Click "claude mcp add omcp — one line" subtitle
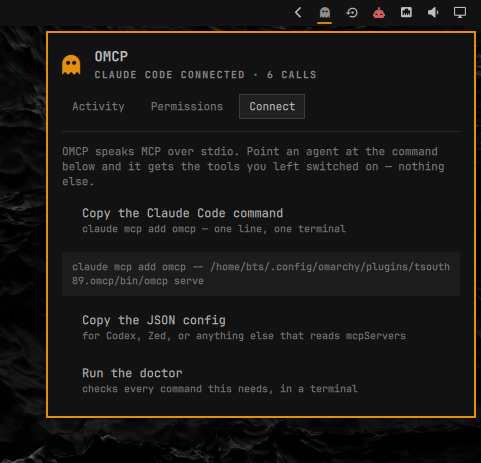The width and height of the screenshot is (481, 463). (x=214, y=229)
